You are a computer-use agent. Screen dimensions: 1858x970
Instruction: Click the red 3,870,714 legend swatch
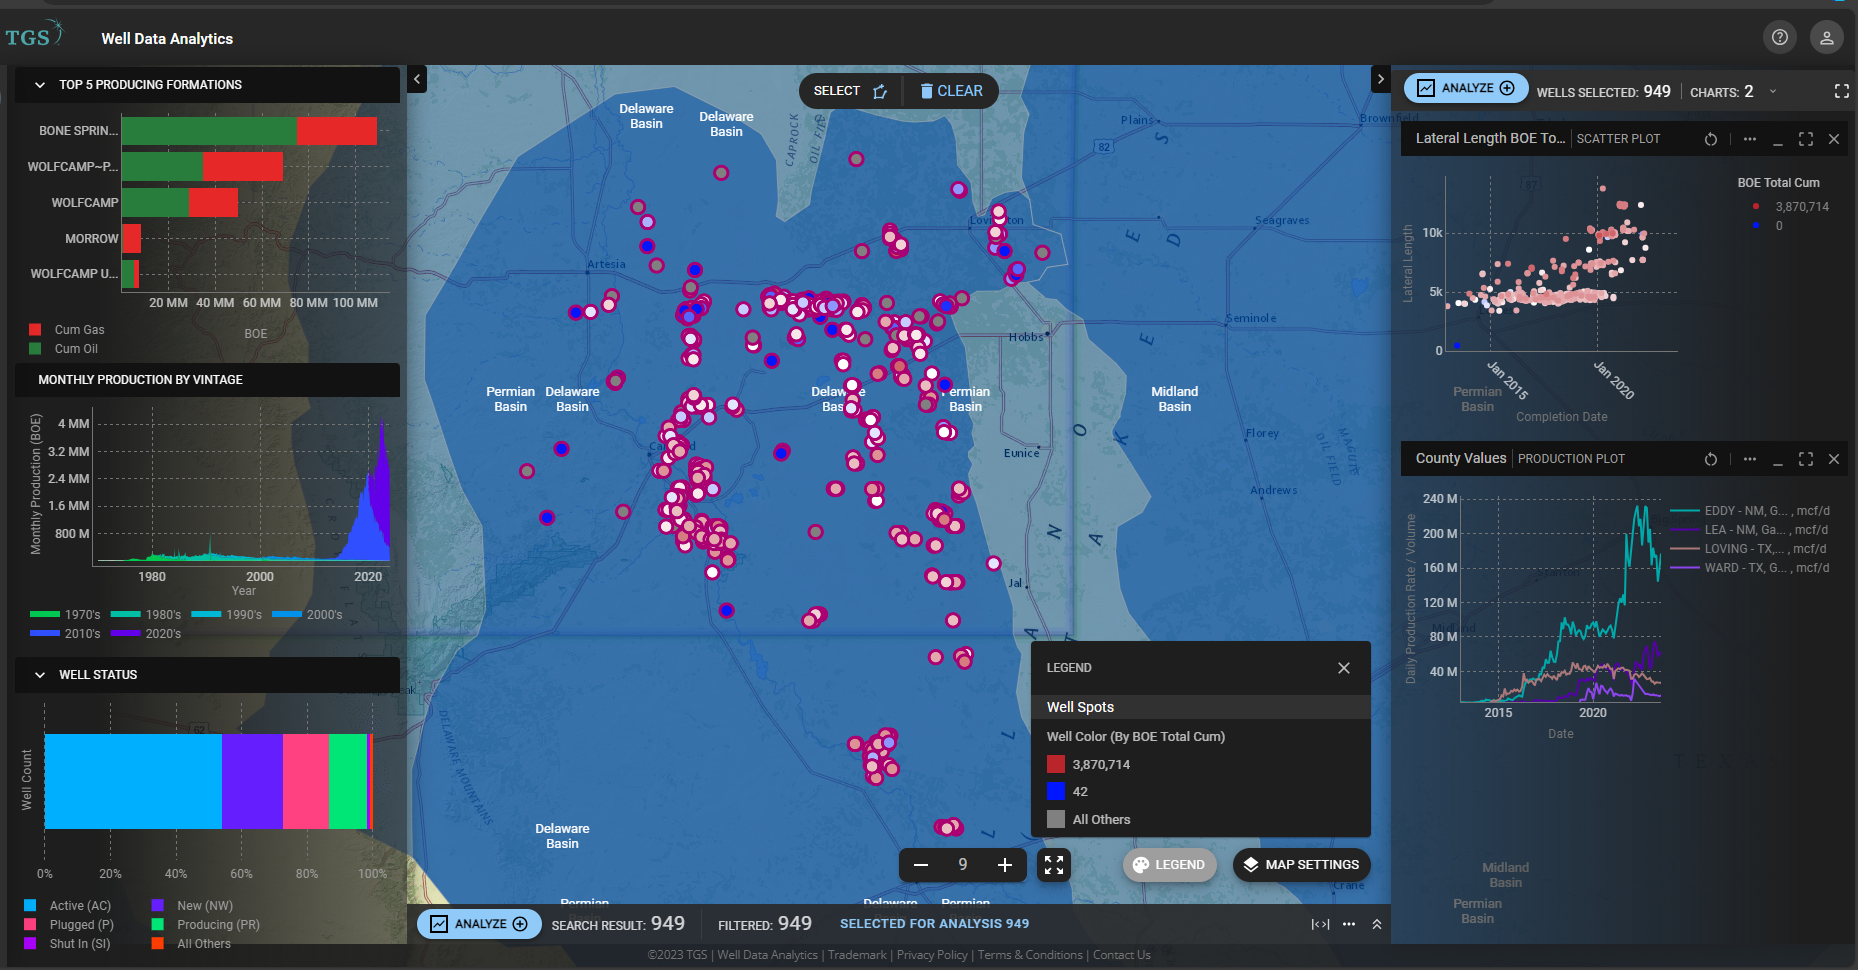click(1056, 764)
